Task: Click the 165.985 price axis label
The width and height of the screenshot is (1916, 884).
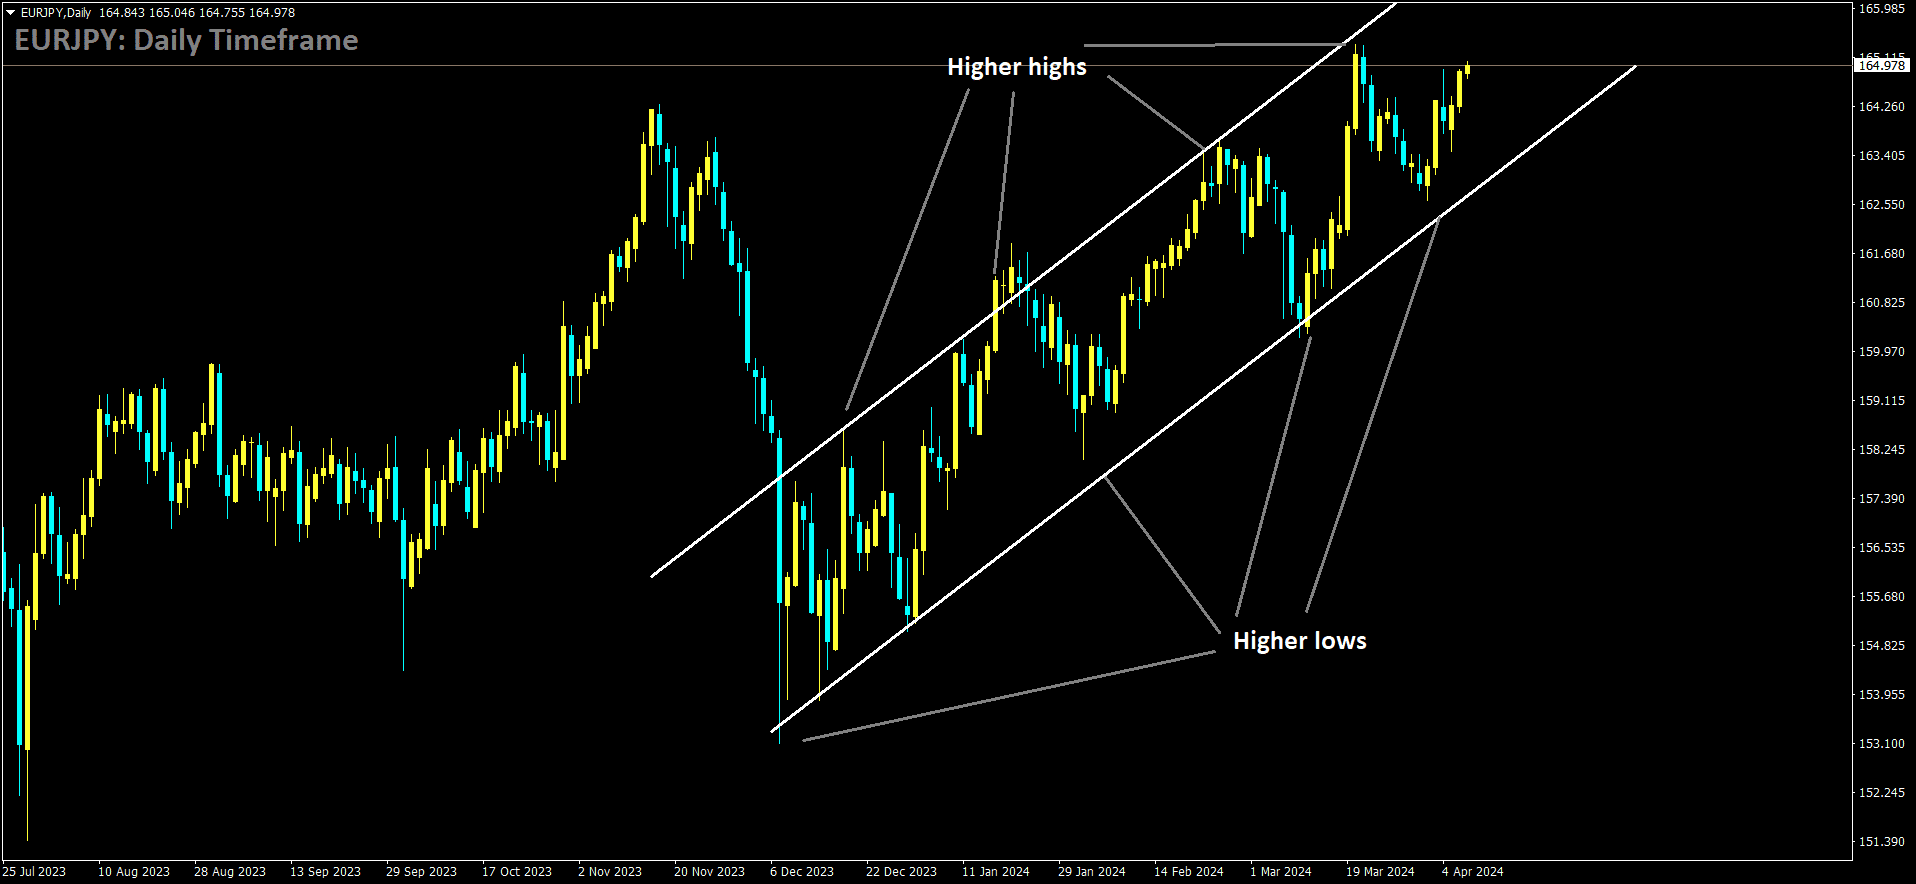Action: pos(1881,9)
